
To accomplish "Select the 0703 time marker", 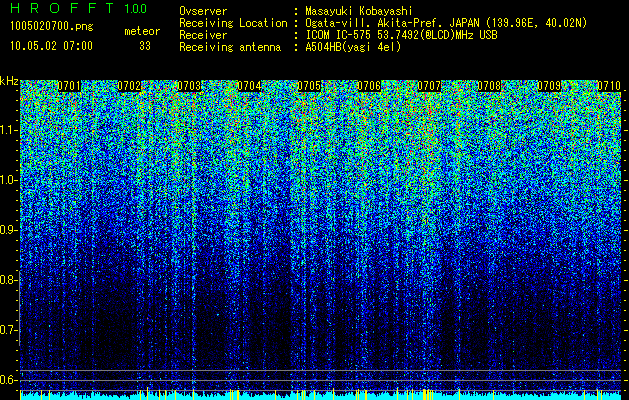I will pos(189,86).
